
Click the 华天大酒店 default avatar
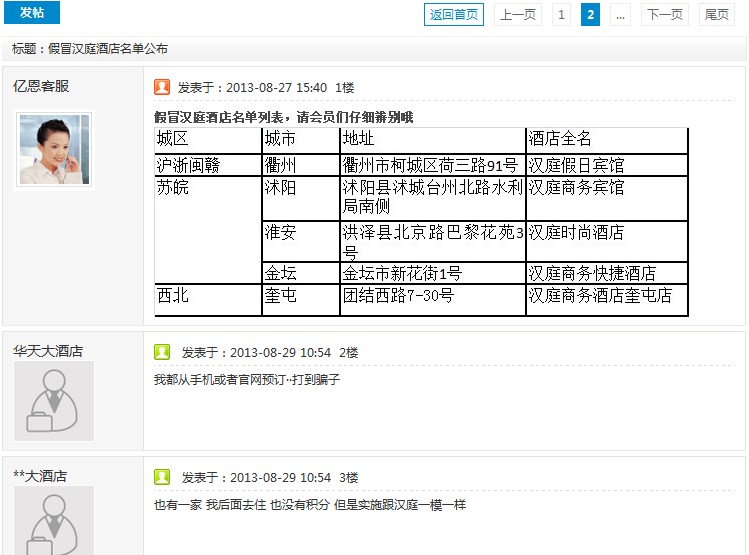[x=54, y=400]
